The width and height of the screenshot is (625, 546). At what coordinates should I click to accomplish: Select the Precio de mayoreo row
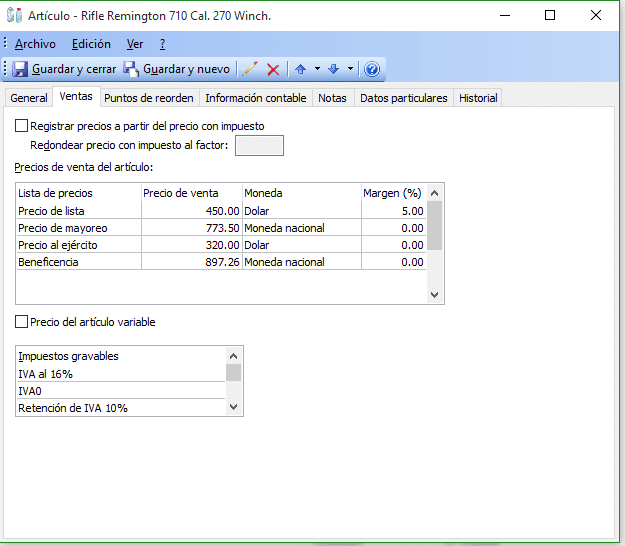click(x=221, y=228)
